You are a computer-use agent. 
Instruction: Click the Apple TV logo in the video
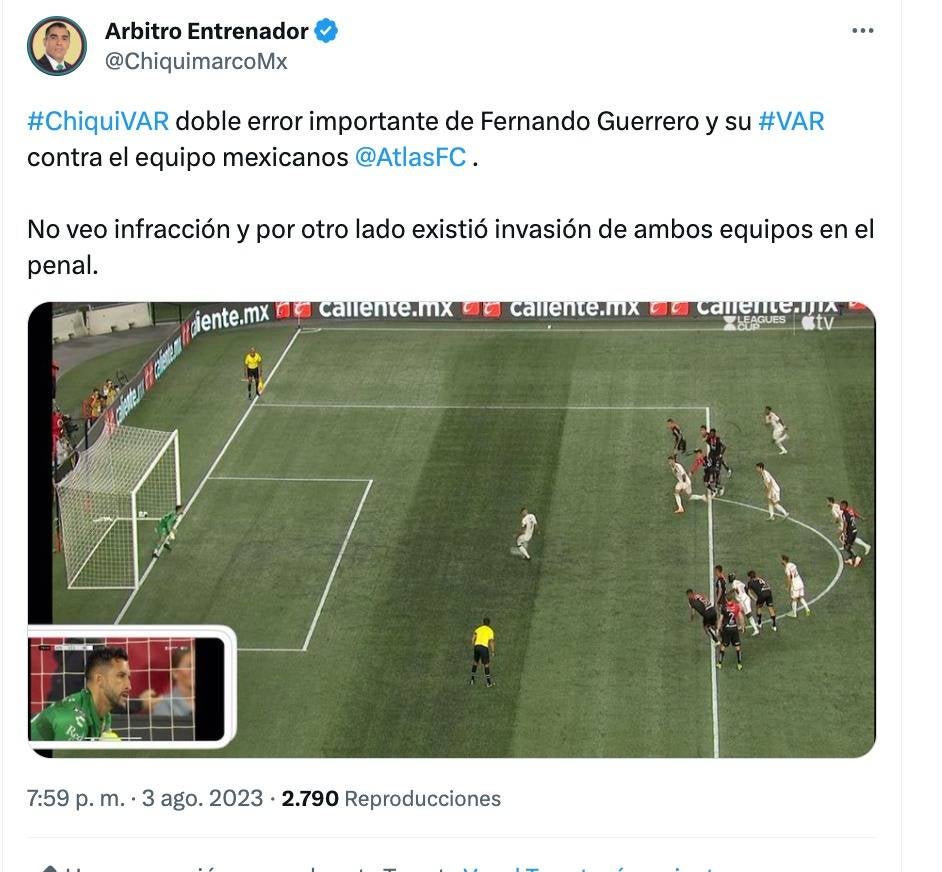click(818, 323)
